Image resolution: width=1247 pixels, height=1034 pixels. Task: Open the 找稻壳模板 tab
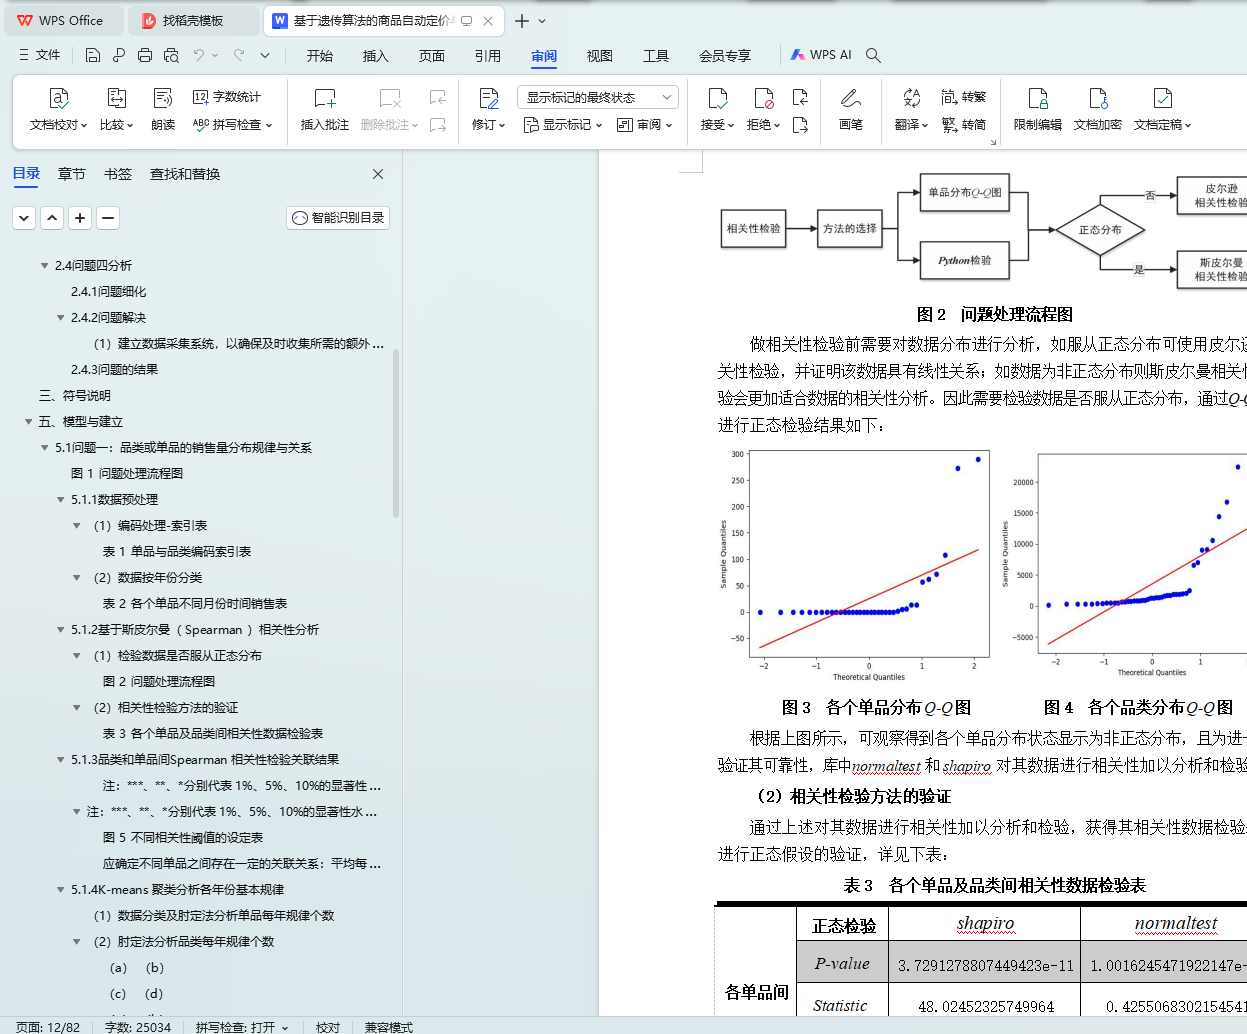[194, 20]
